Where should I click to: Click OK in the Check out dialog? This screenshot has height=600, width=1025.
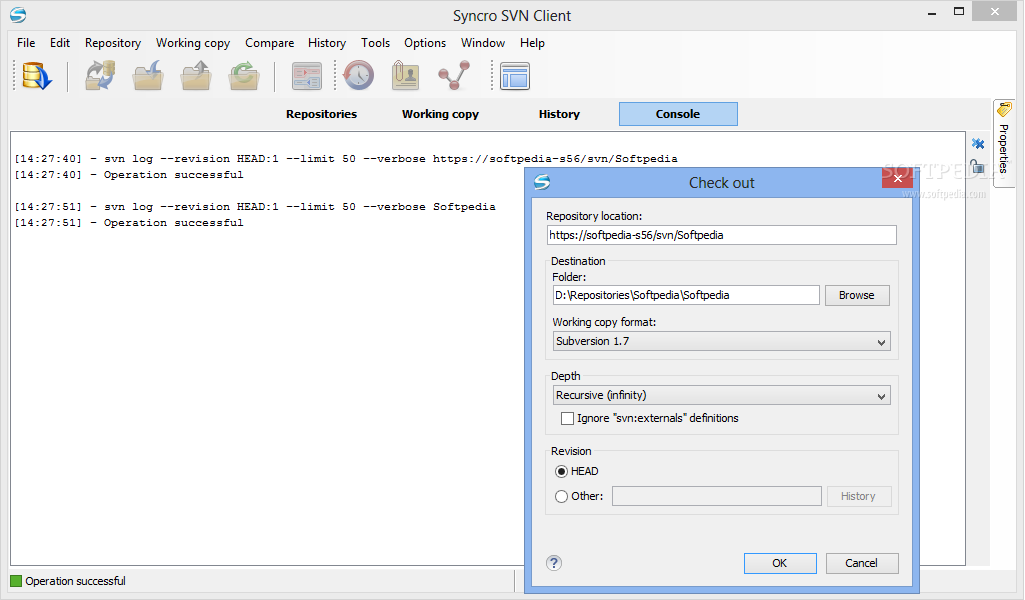pyautogui.click(x=780, y=563)
